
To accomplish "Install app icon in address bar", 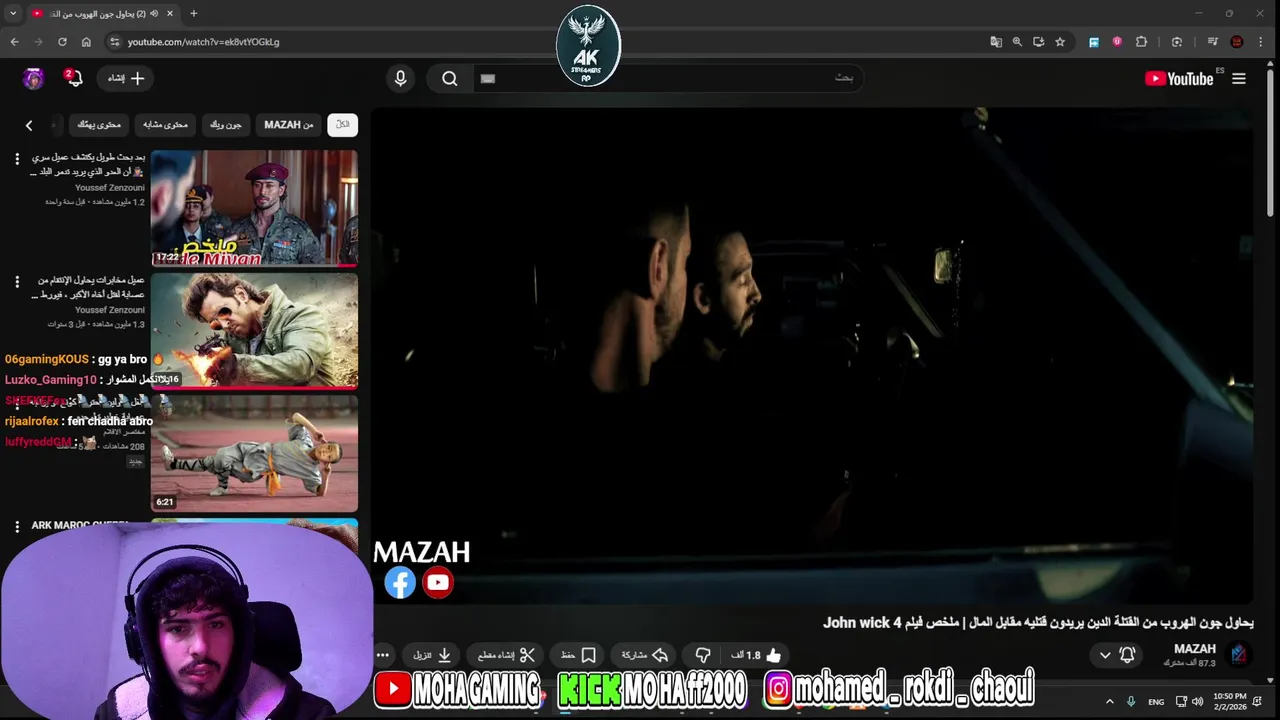I will (x=1038, y=42).
